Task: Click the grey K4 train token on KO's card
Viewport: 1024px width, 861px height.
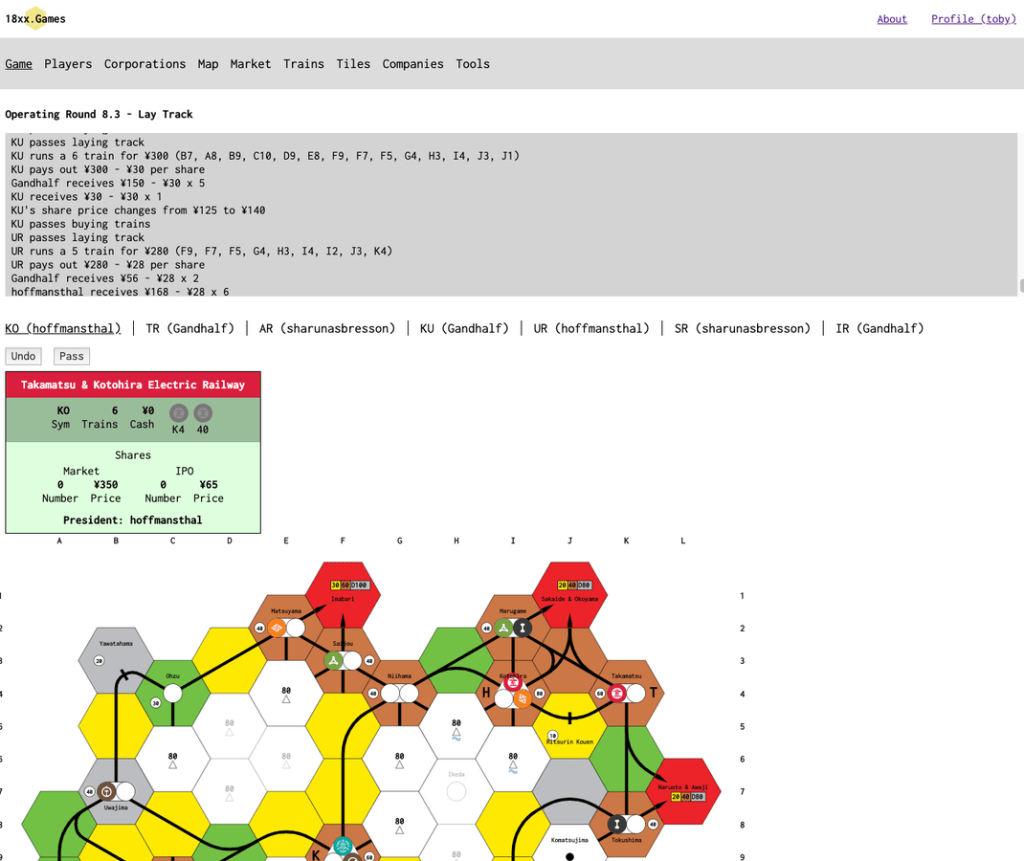Action: point(178,412)
